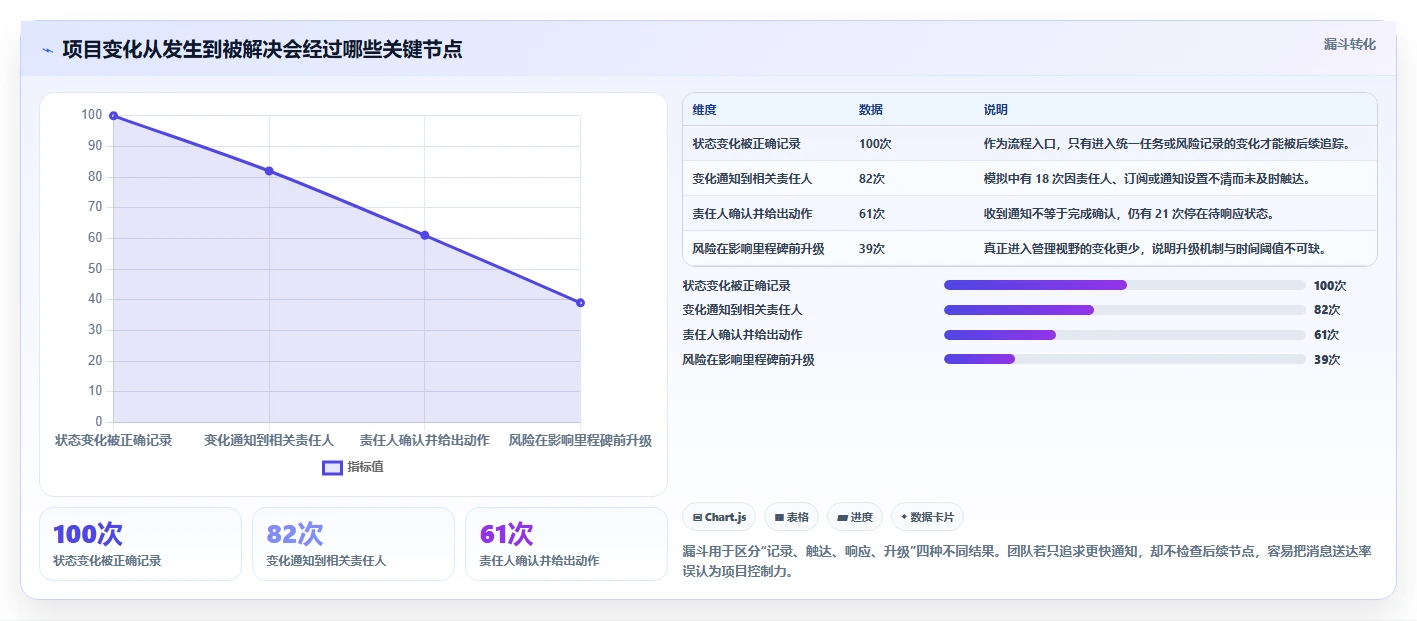Image resolution: width=1417 pixels, height=621 pixels.
Task: Click the heading 项目变化从发生到被解决会经过哪些关键节点
Action: pyautogui.click(x=262, y=50)
